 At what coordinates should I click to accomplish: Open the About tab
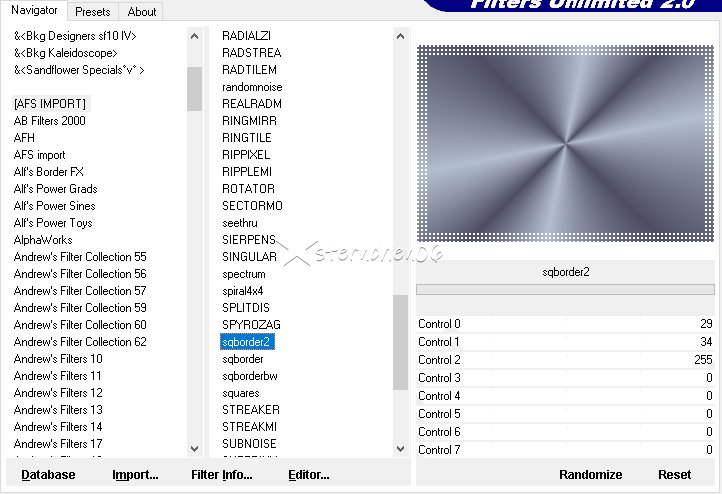(x=142, y=12)
